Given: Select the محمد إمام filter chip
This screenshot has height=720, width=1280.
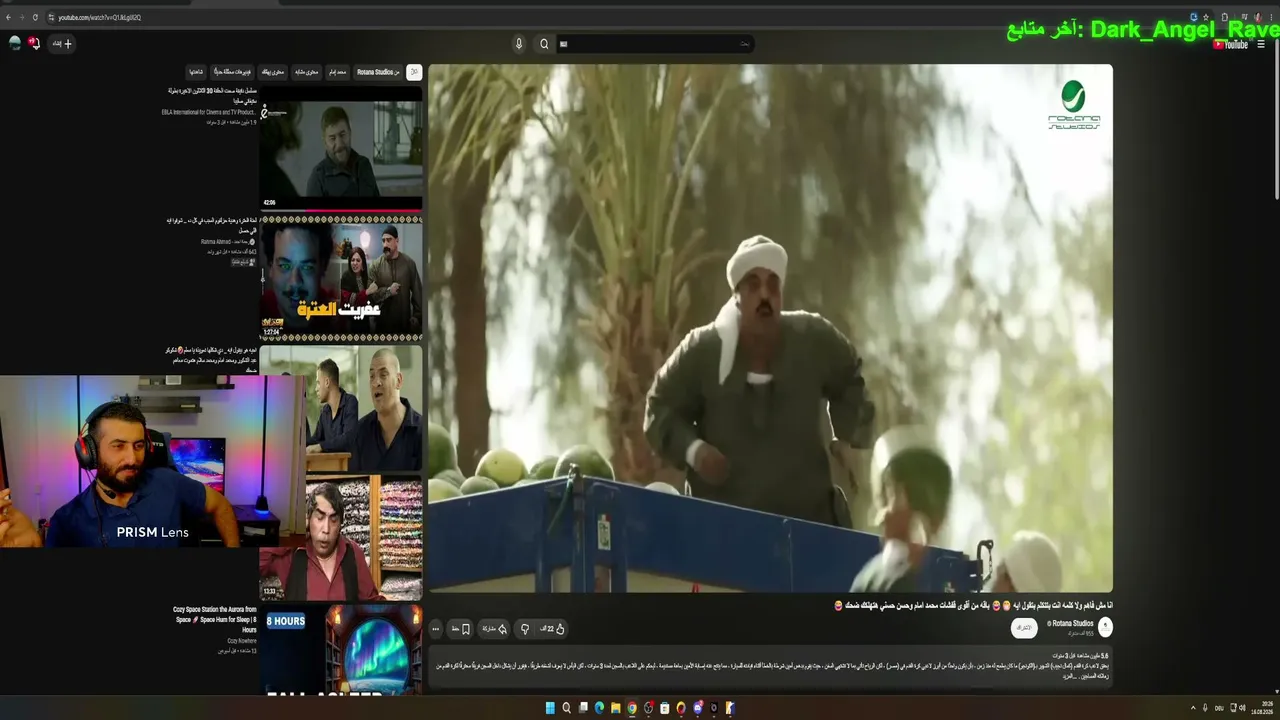Looking at the screenshot, I should coord(337,72).
